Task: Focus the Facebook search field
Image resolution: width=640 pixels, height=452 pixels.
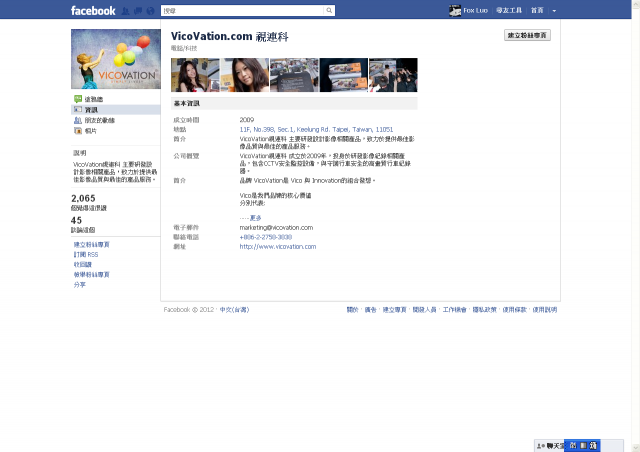Action: coord(242,11)
